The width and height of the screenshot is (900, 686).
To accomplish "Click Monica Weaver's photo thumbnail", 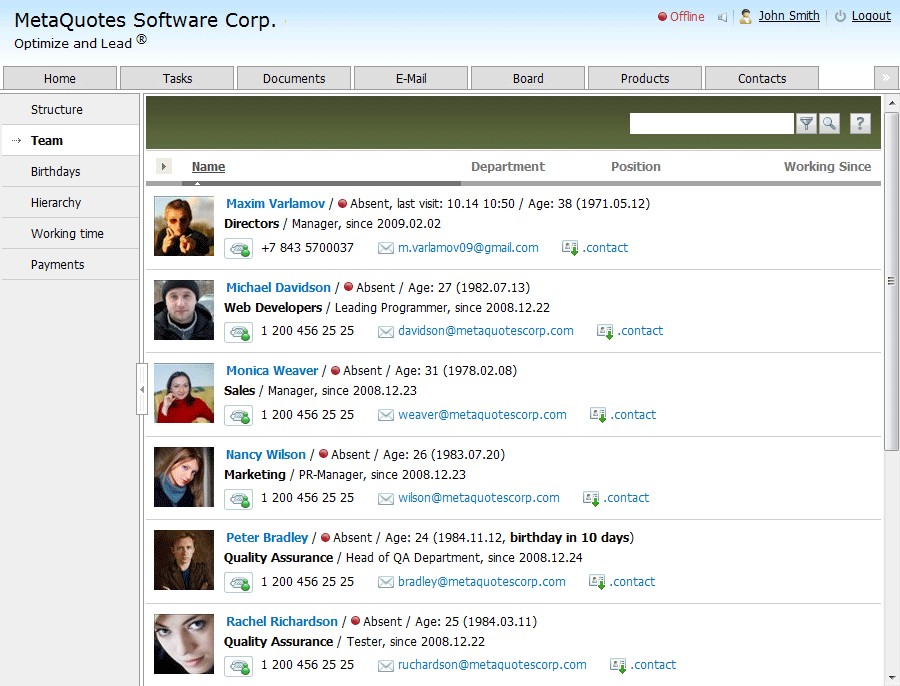I will tap(184, 393).
